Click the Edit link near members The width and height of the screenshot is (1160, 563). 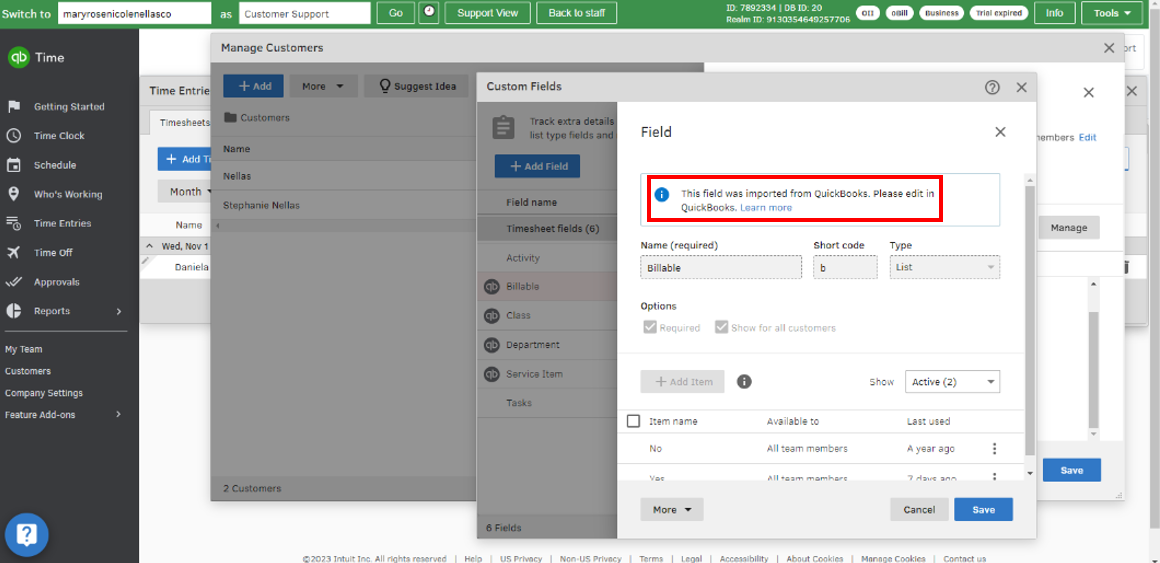1088,138
